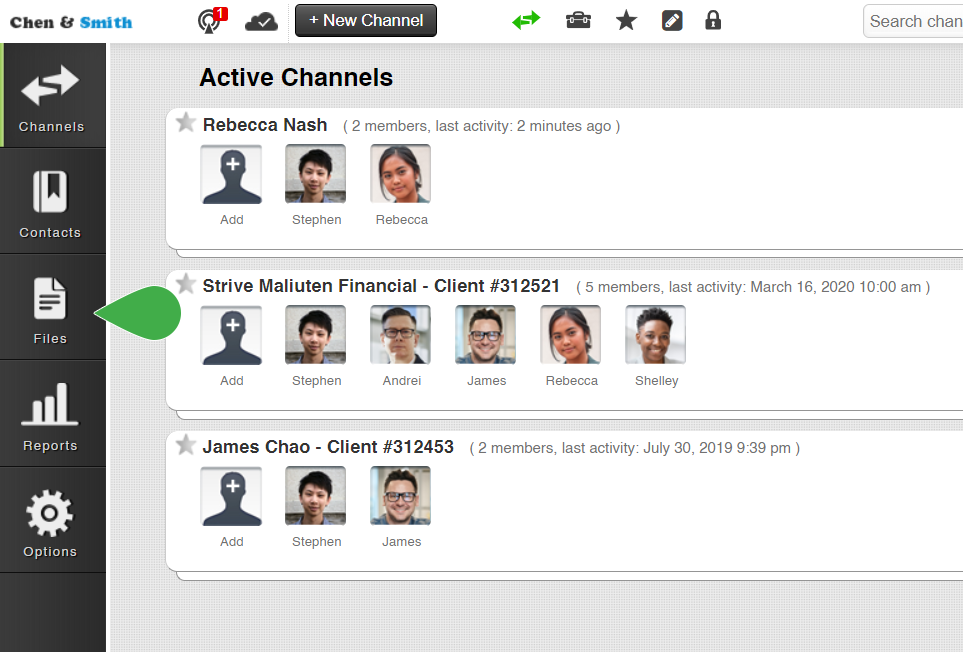The image size is (963, 652).
Task: Open the Channels sidebar tab
Action: [x=53, y=95]
